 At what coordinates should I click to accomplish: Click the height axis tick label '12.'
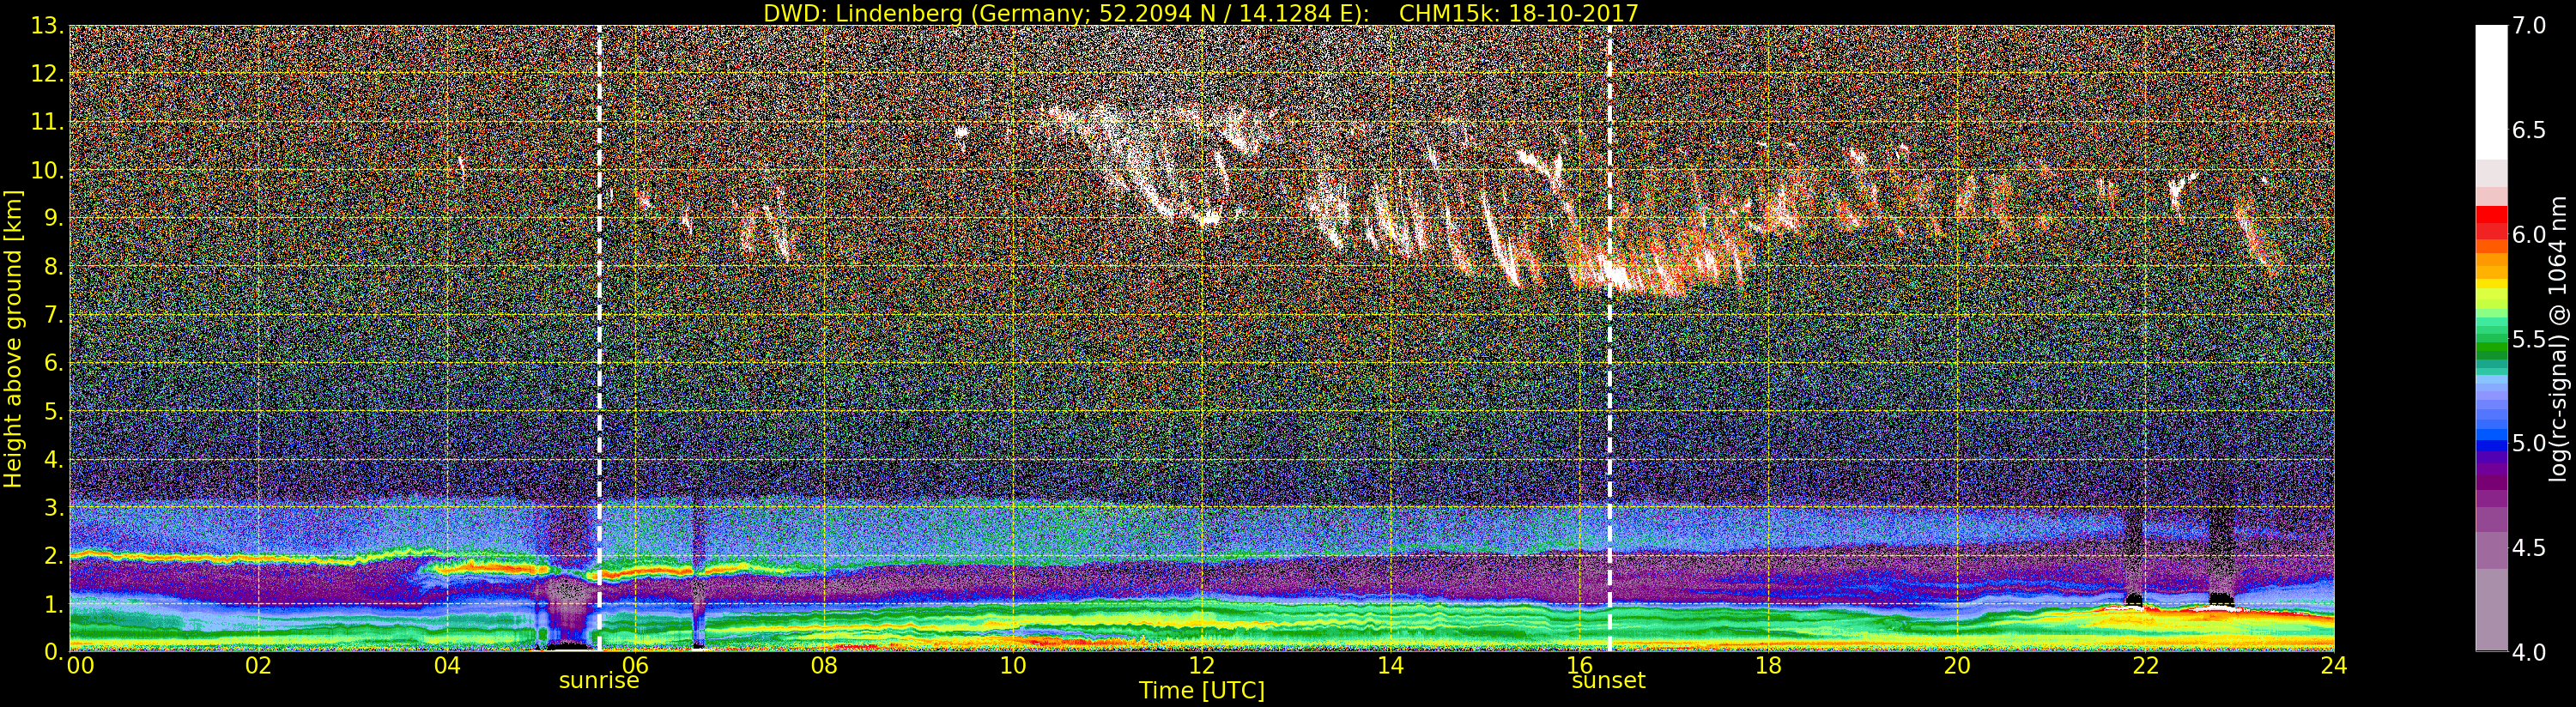point(47,74)
